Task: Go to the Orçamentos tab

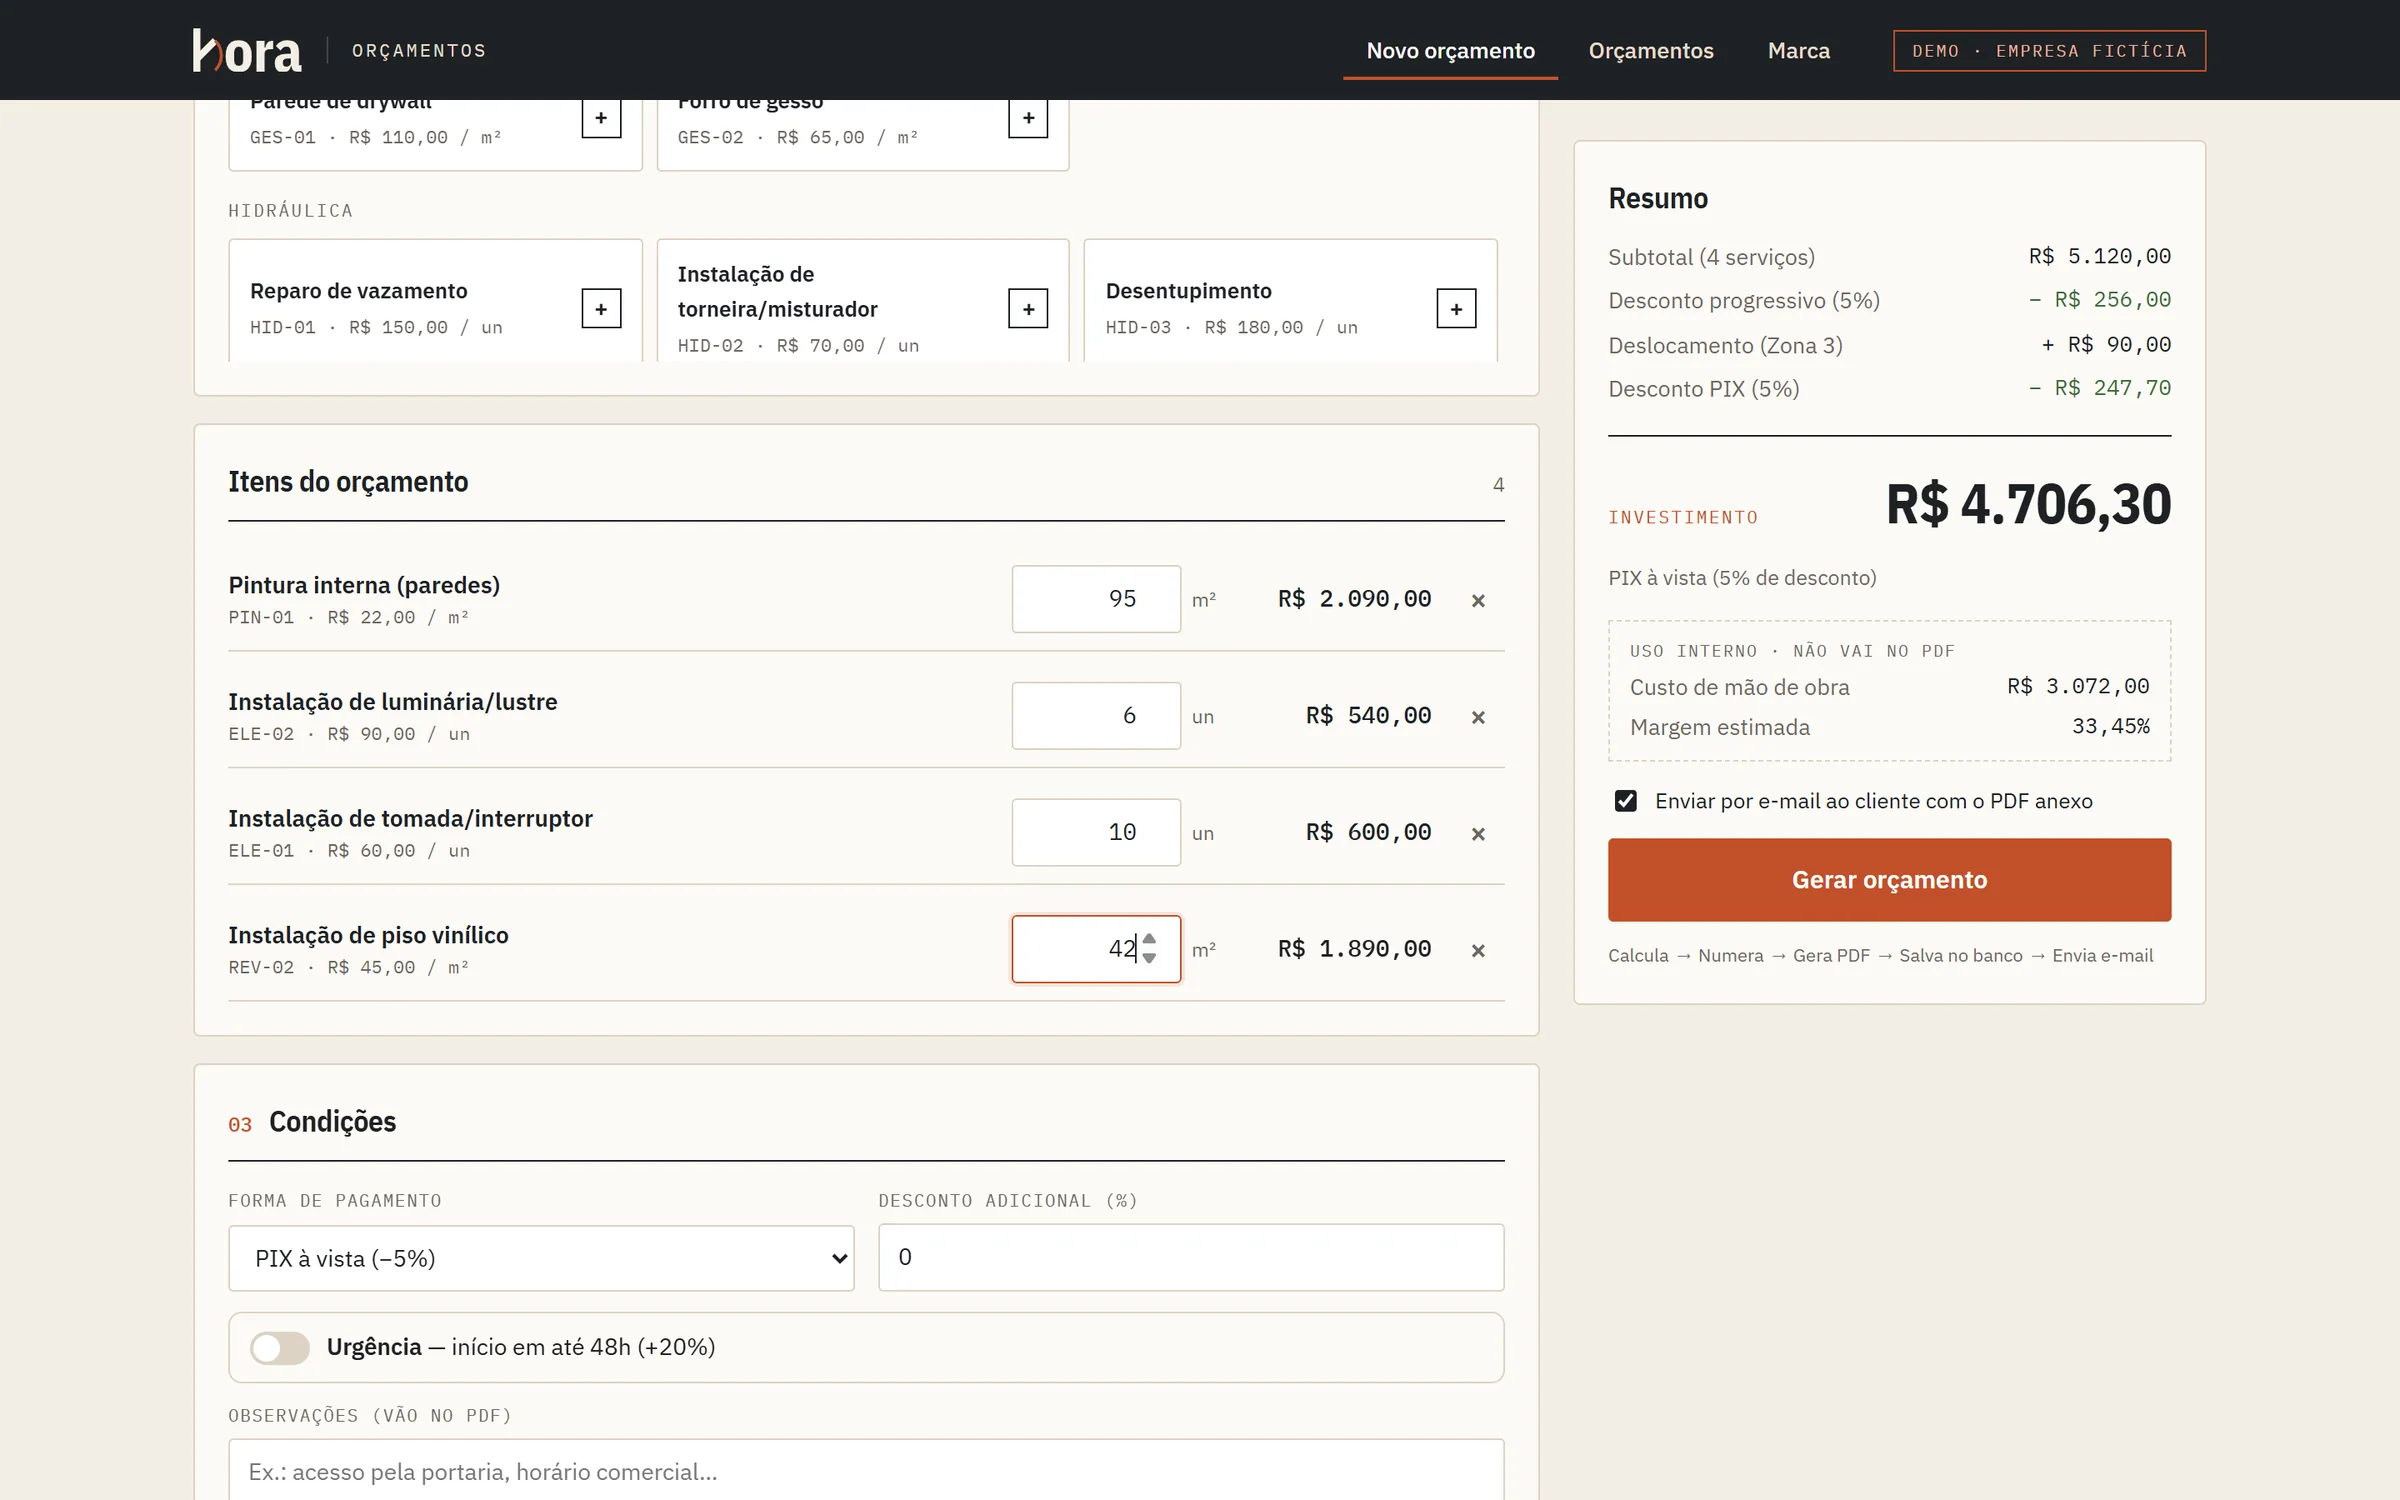Action: point(1651,50)
